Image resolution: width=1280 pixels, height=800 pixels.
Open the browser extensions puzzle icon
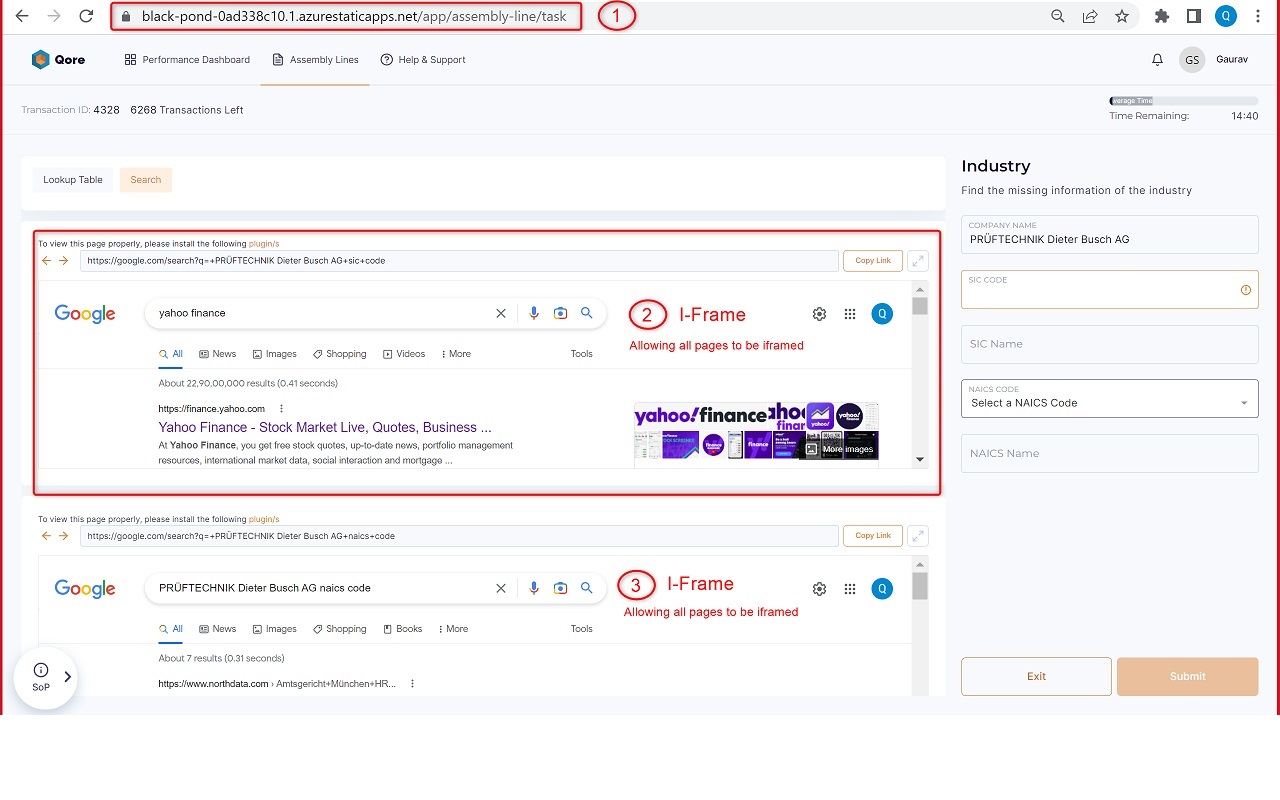(x=1162, y=16)
